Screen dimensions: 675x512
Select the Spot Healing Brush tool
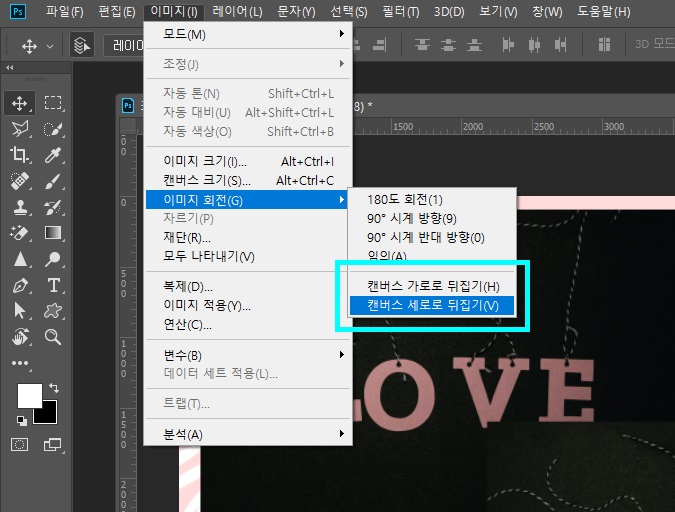[x=19, y=181]
